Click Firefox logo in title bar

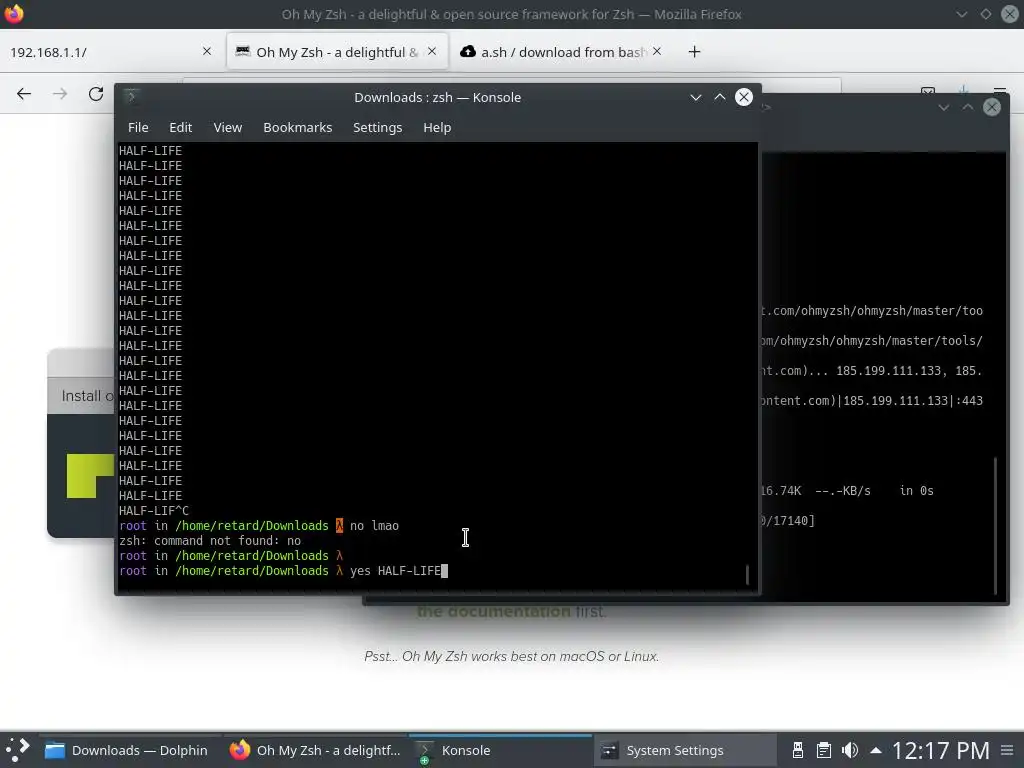click(14, 14)
